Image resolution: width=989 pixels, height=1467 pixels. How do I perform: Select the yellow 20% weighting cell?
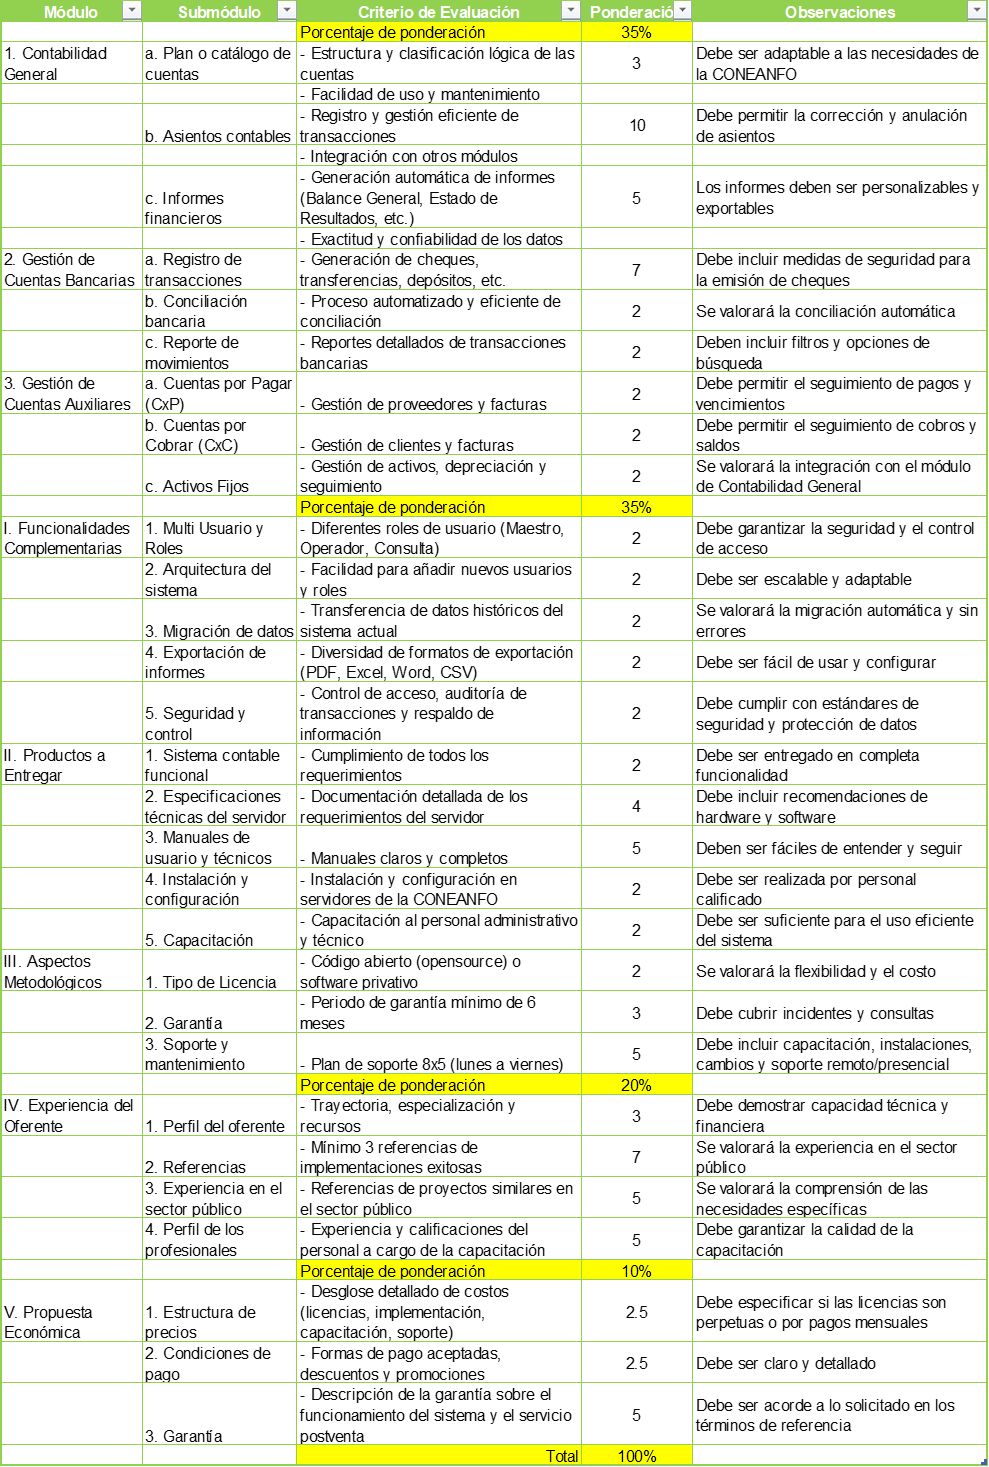click(636, 1085)
